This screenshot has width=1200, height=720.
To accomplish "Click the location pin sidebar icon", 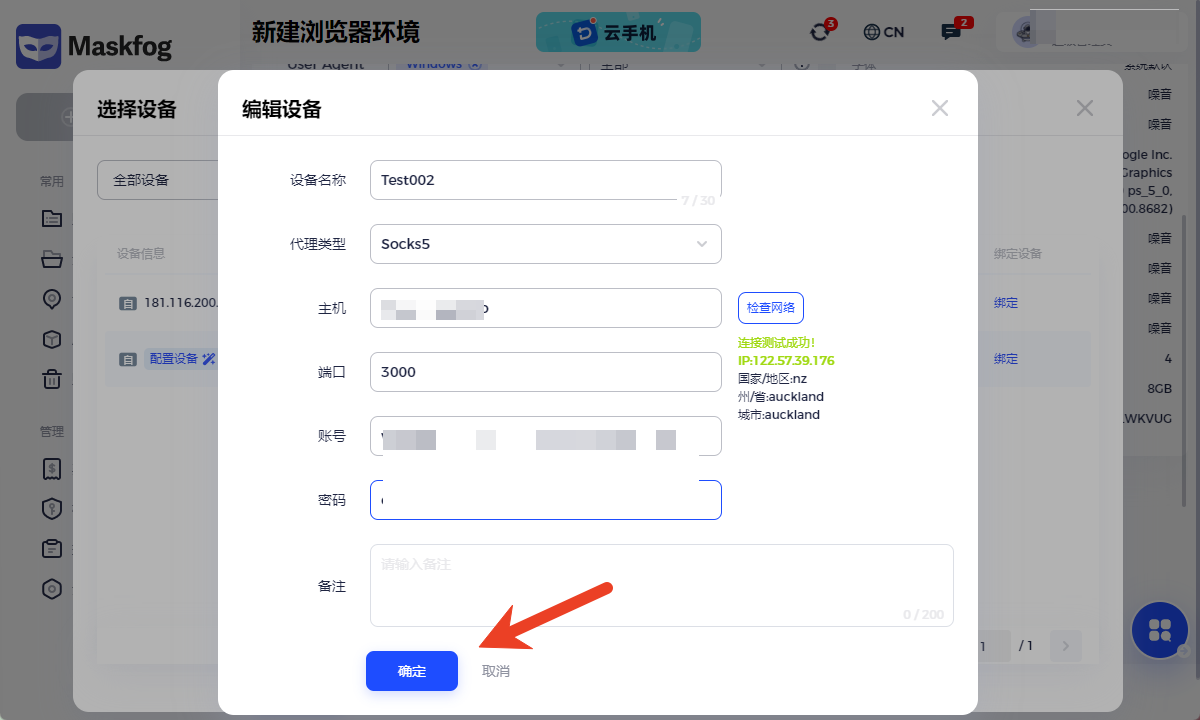I will click(51, 299).
